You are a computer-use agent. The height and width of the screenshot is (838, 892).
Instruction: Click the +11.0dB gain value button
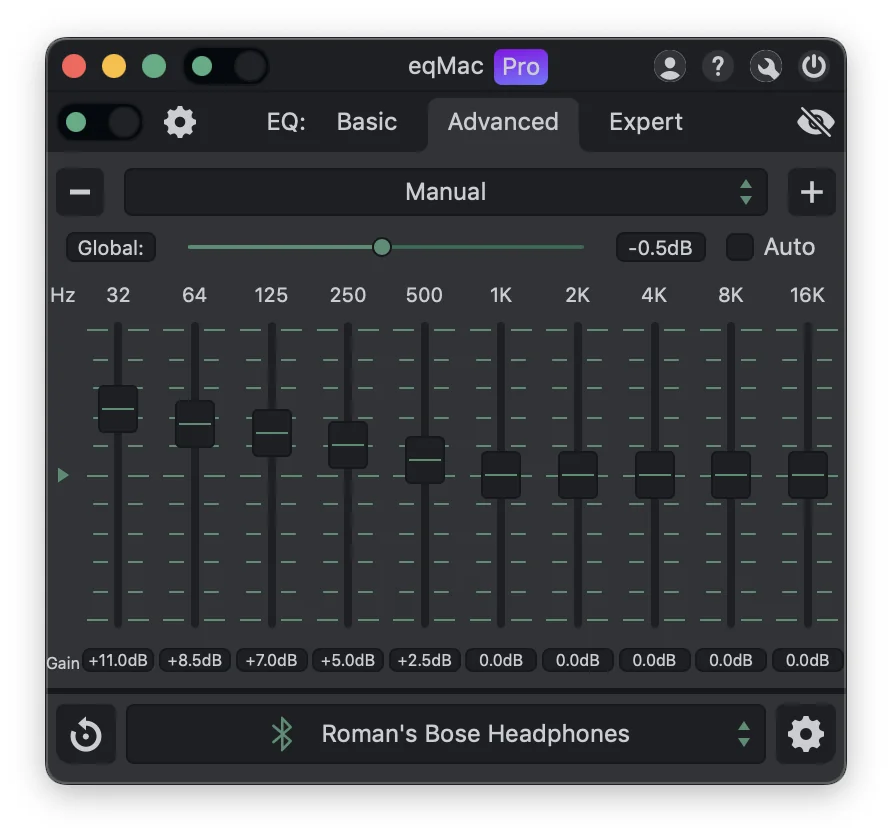click(x=117, y=660)
